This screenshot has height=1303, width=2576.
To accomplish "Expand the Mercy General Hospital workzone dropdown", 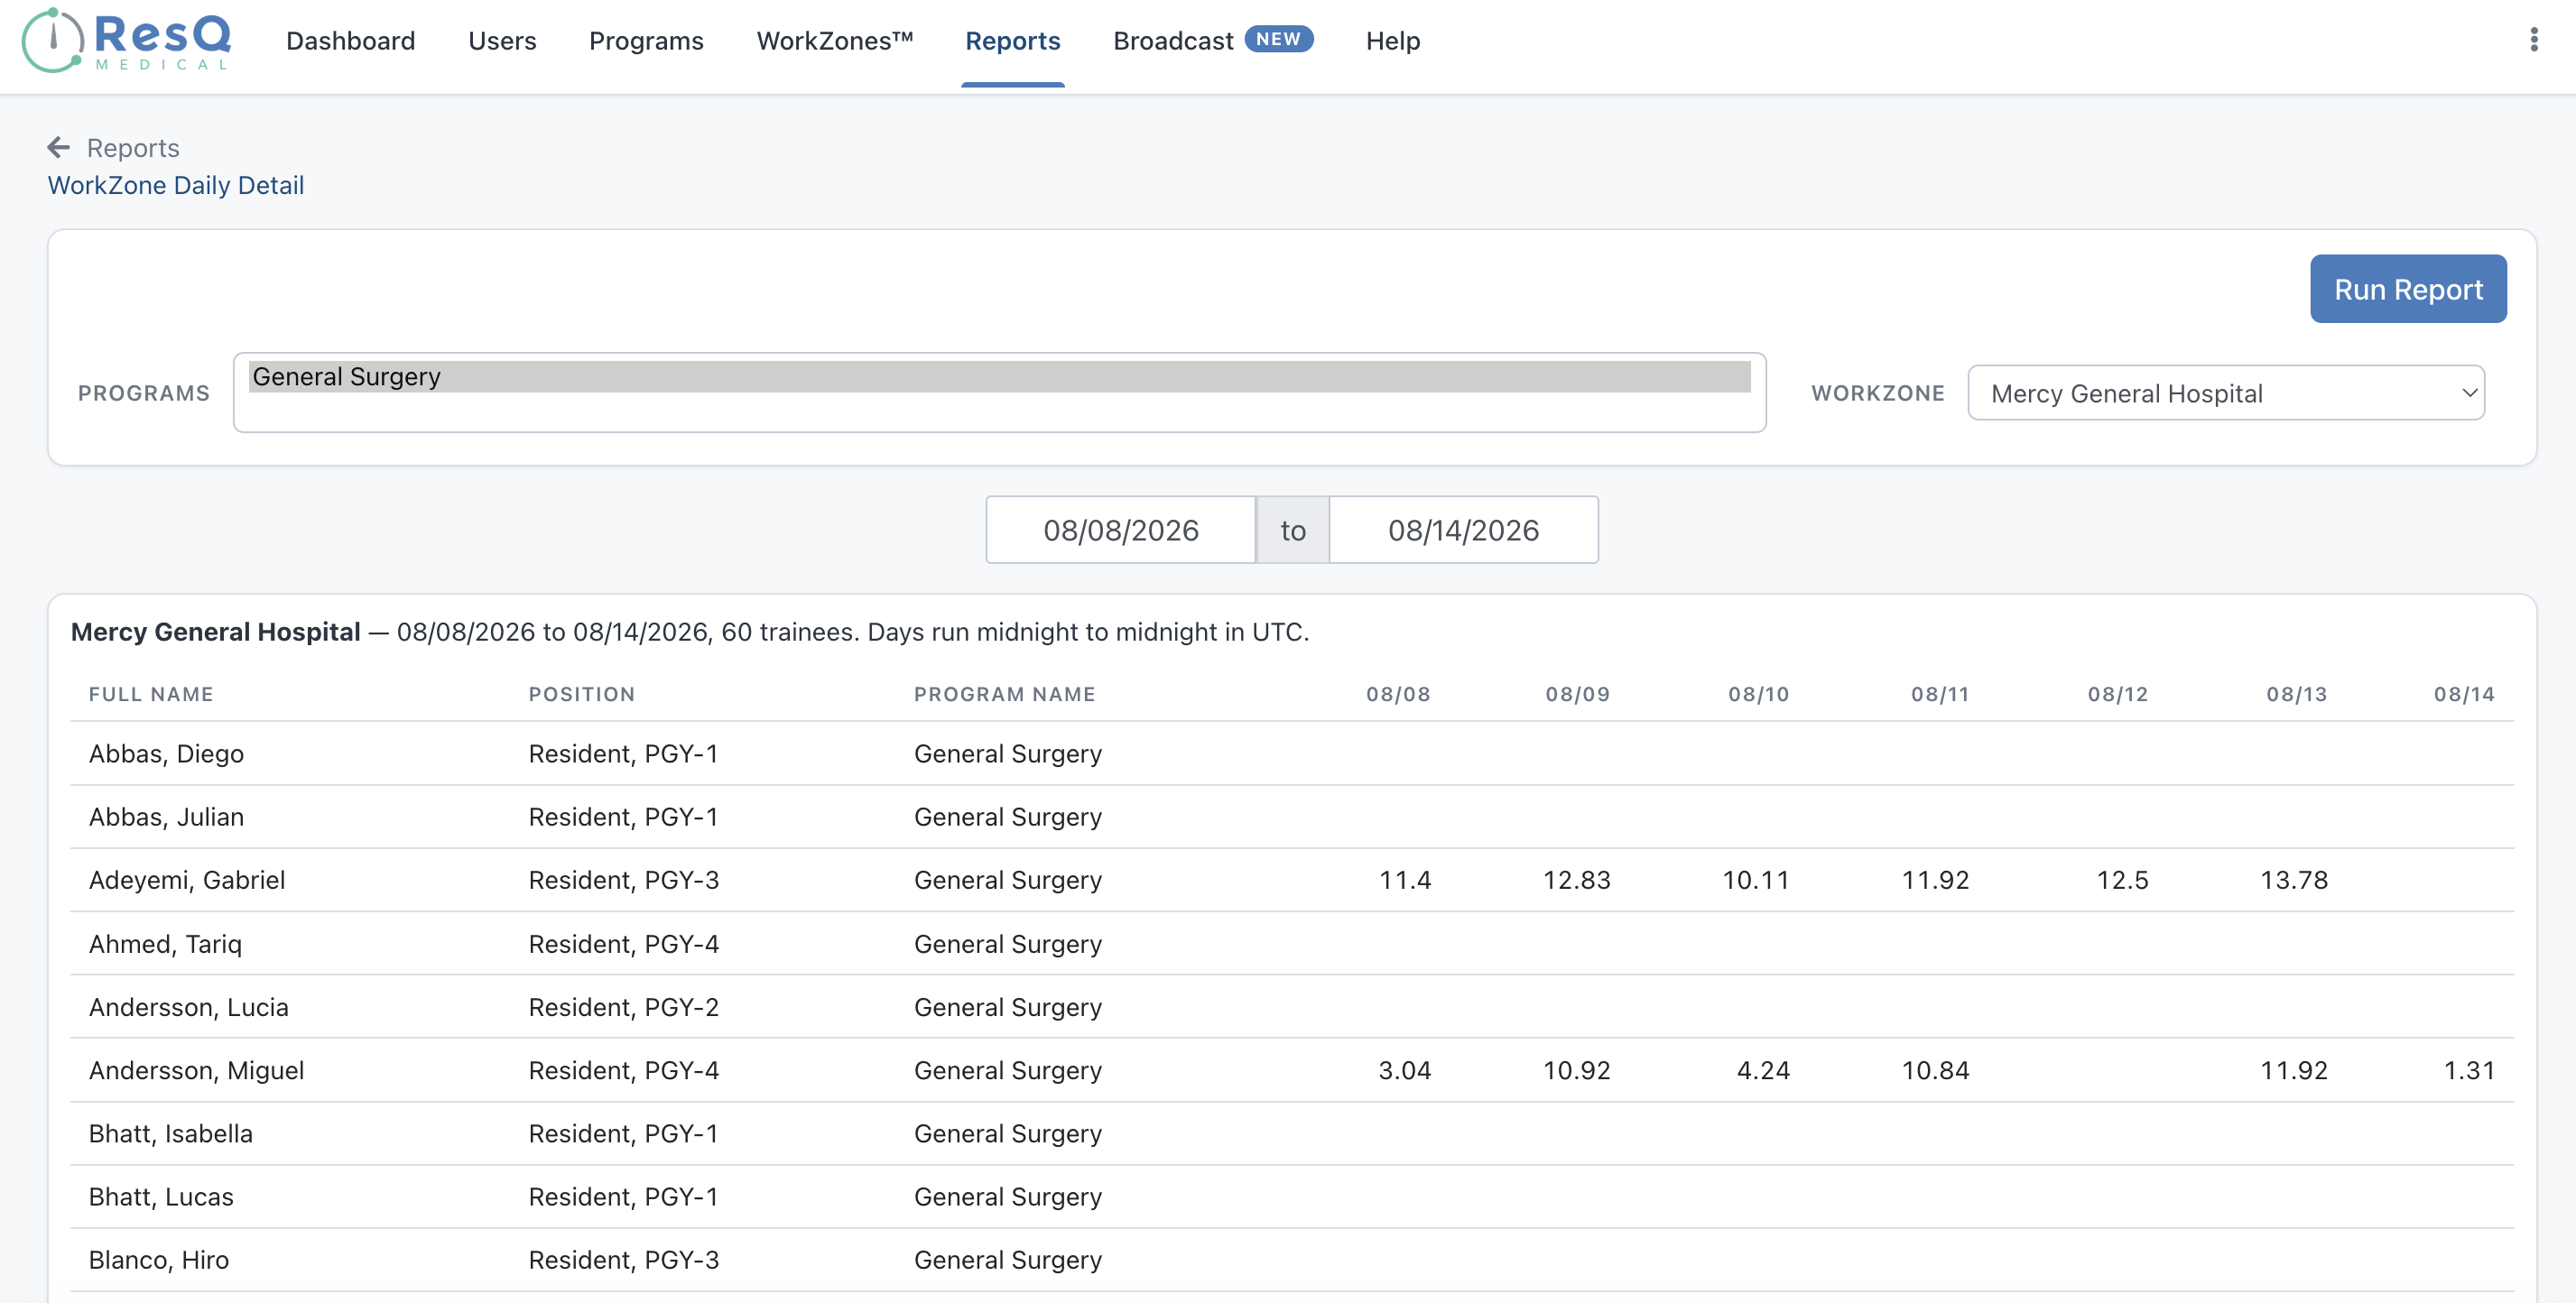I will point(2225,393).
